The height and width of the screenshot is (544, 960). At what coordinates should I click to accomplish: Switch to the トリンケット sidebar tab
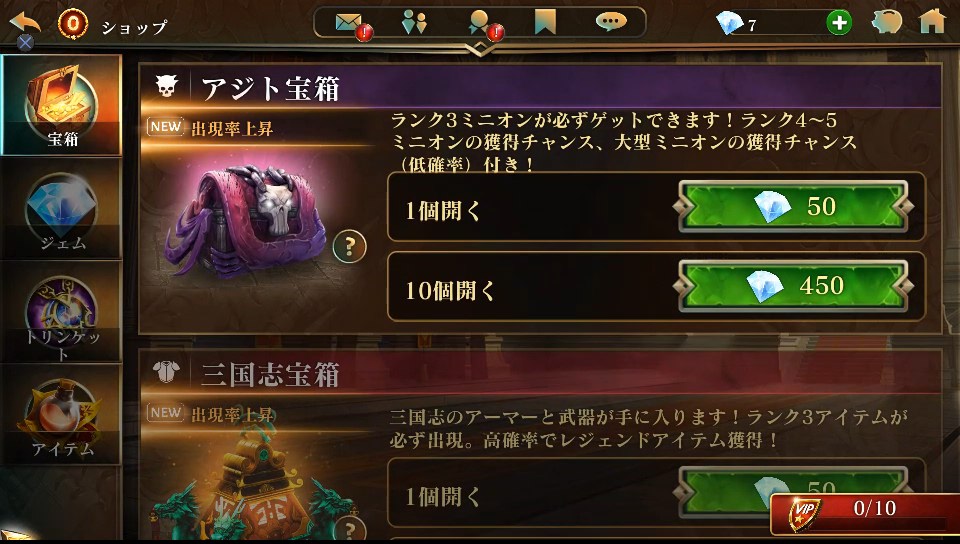point(61,311)
